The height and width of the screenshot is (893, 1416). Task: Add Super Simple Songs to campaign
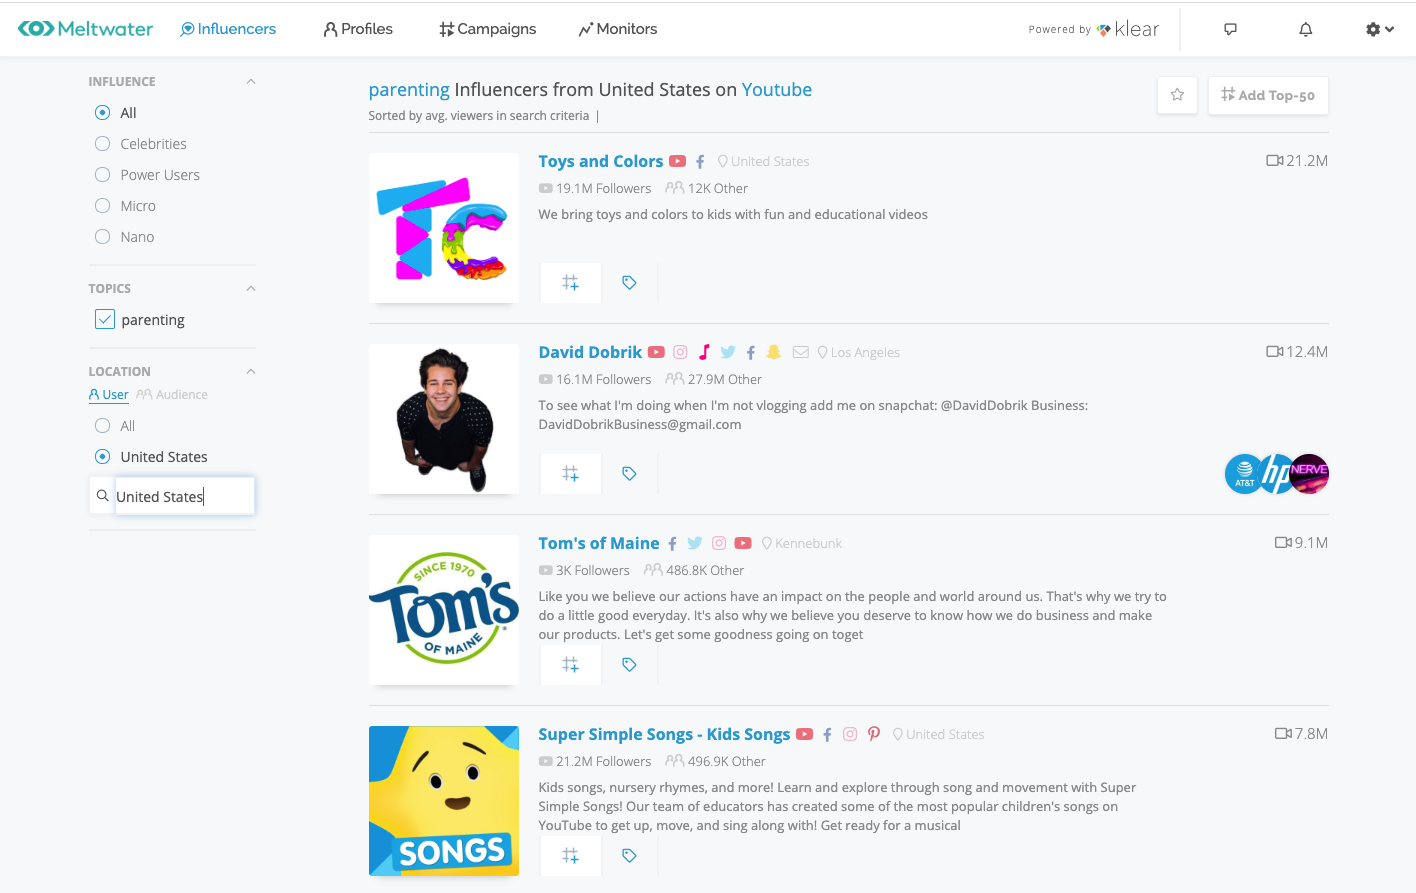pyautogui.click(x=571, y=855)
